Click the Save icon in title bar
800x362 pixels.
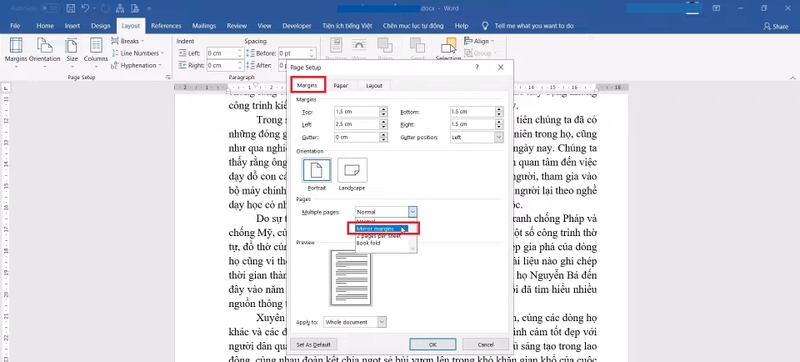(71, 8)
